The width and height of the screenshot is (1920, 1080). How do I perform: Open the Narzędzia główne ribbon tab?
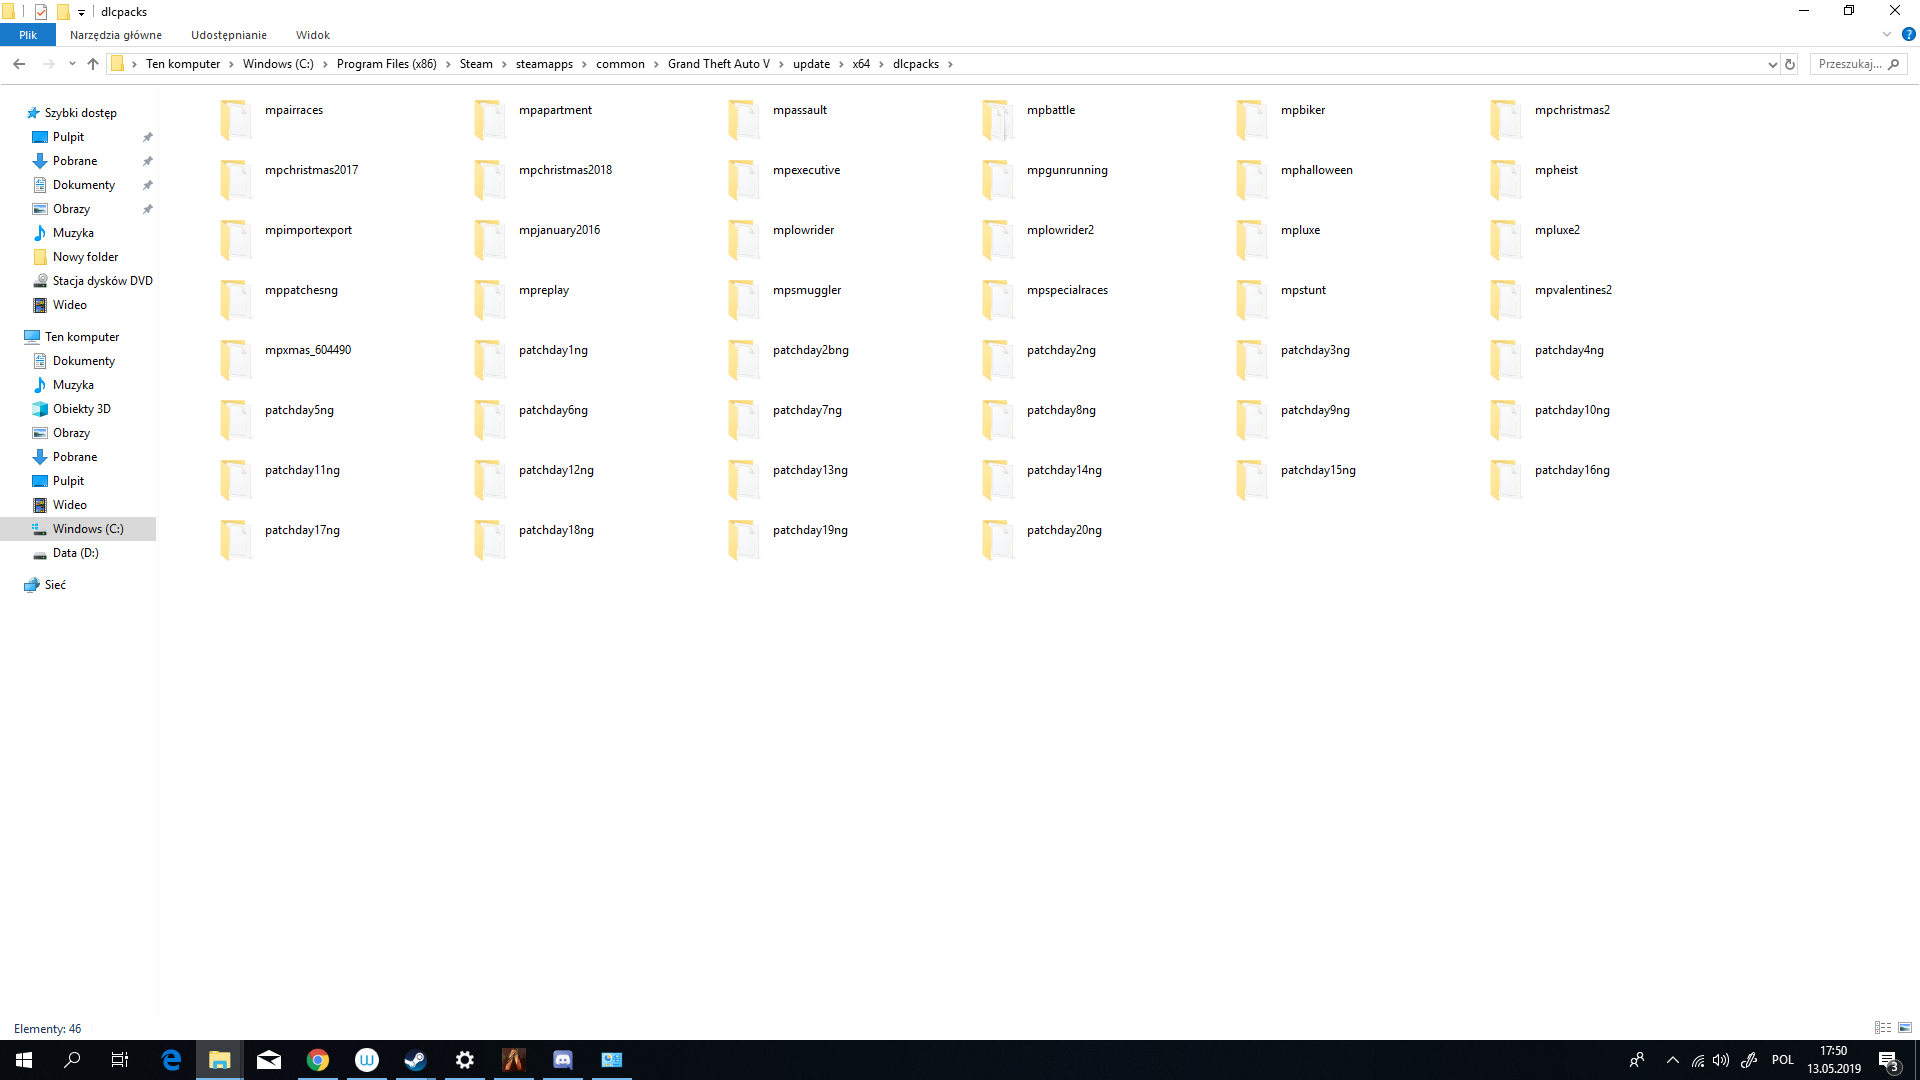(116, 35)
